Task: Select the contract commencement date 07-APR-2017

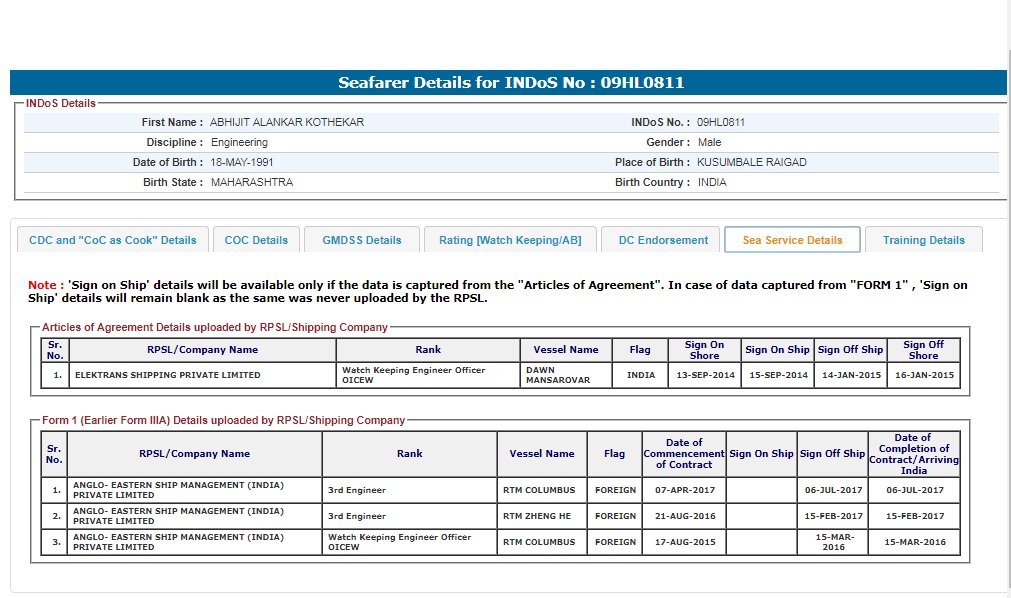Action: 684,490
